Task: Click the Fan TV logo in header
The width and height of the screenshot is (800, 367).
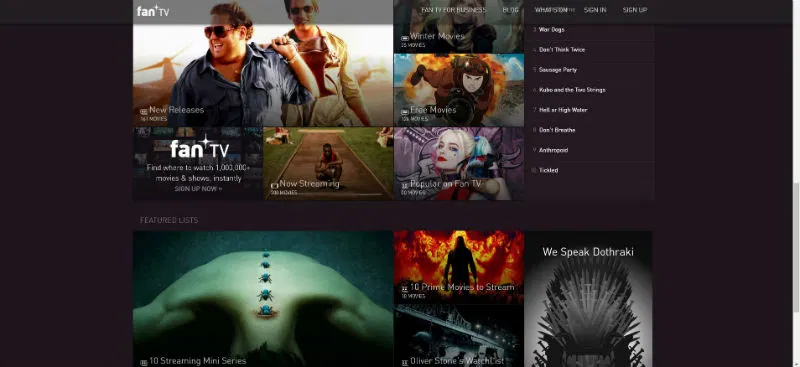Action: (153, 11)
